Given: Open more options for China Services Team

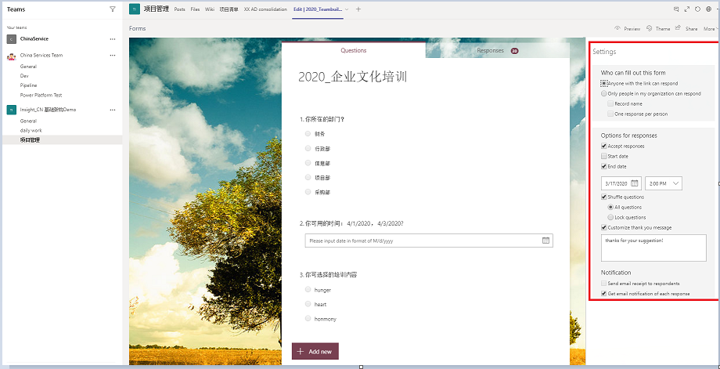Looking at the screenshot, I should coord(112,56).
